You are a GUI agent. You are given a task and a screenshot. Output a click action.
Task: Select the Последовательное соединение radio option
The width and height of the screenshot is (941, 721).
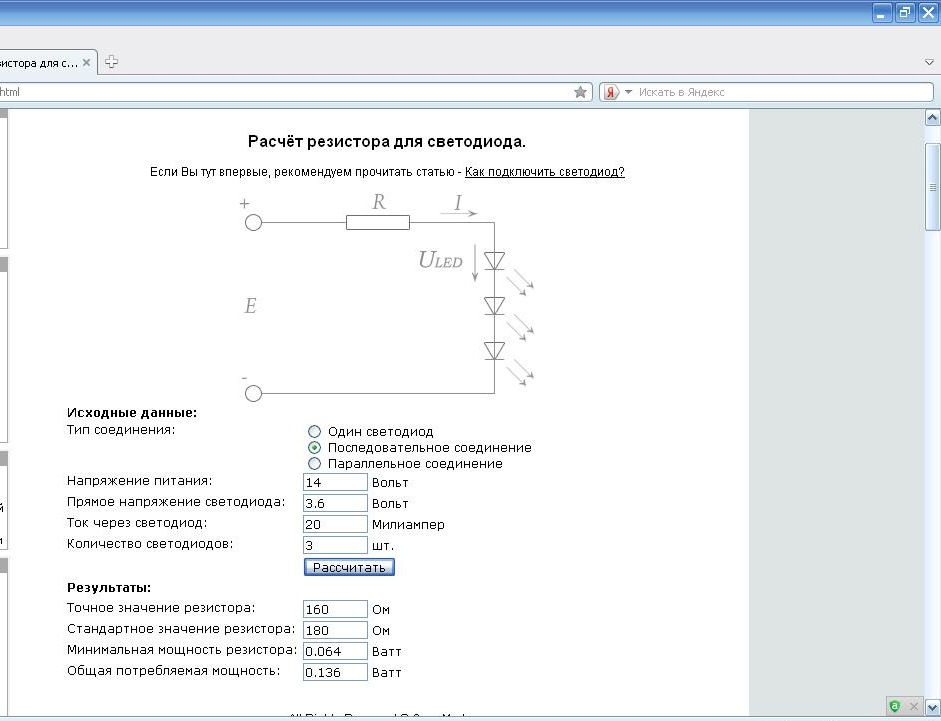(314, 447)
